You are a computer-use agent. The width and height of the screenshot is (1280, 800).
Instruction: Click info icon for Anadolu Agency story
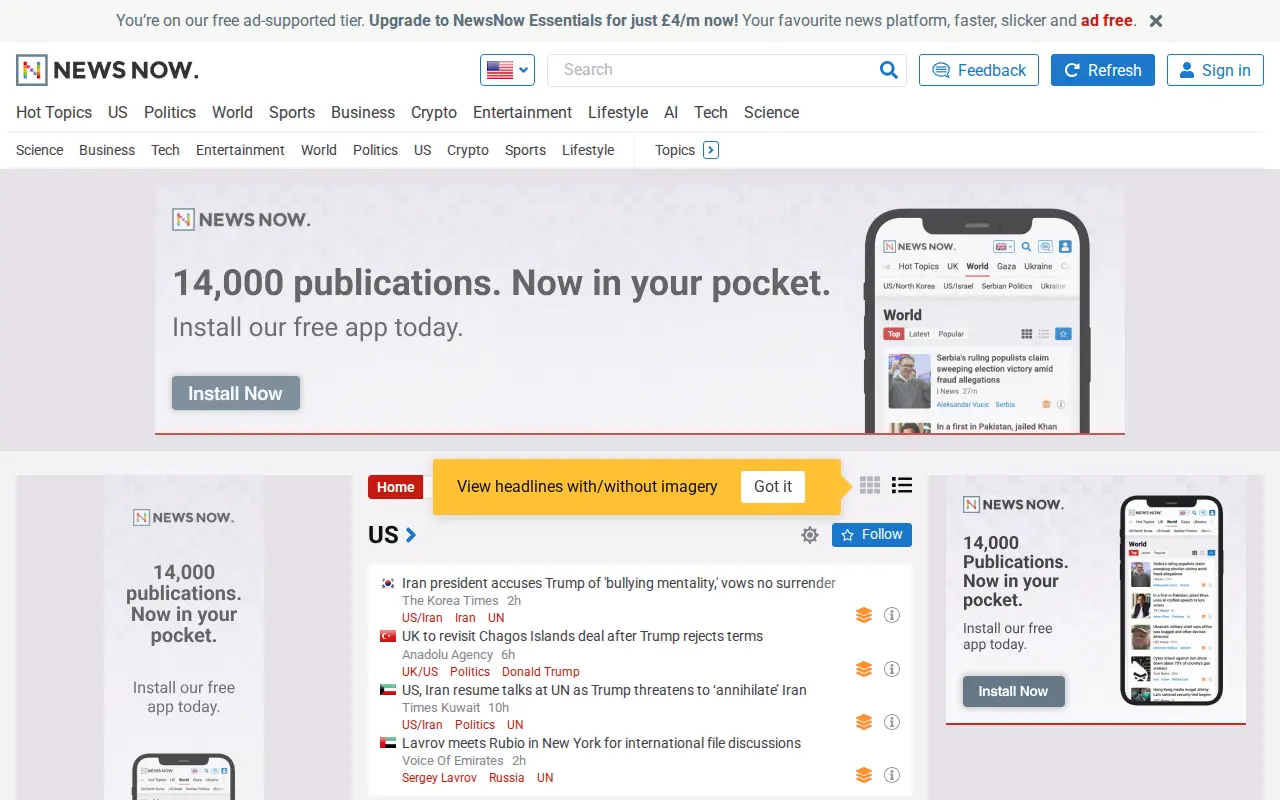pyautogui.click(x=892, y=669)
